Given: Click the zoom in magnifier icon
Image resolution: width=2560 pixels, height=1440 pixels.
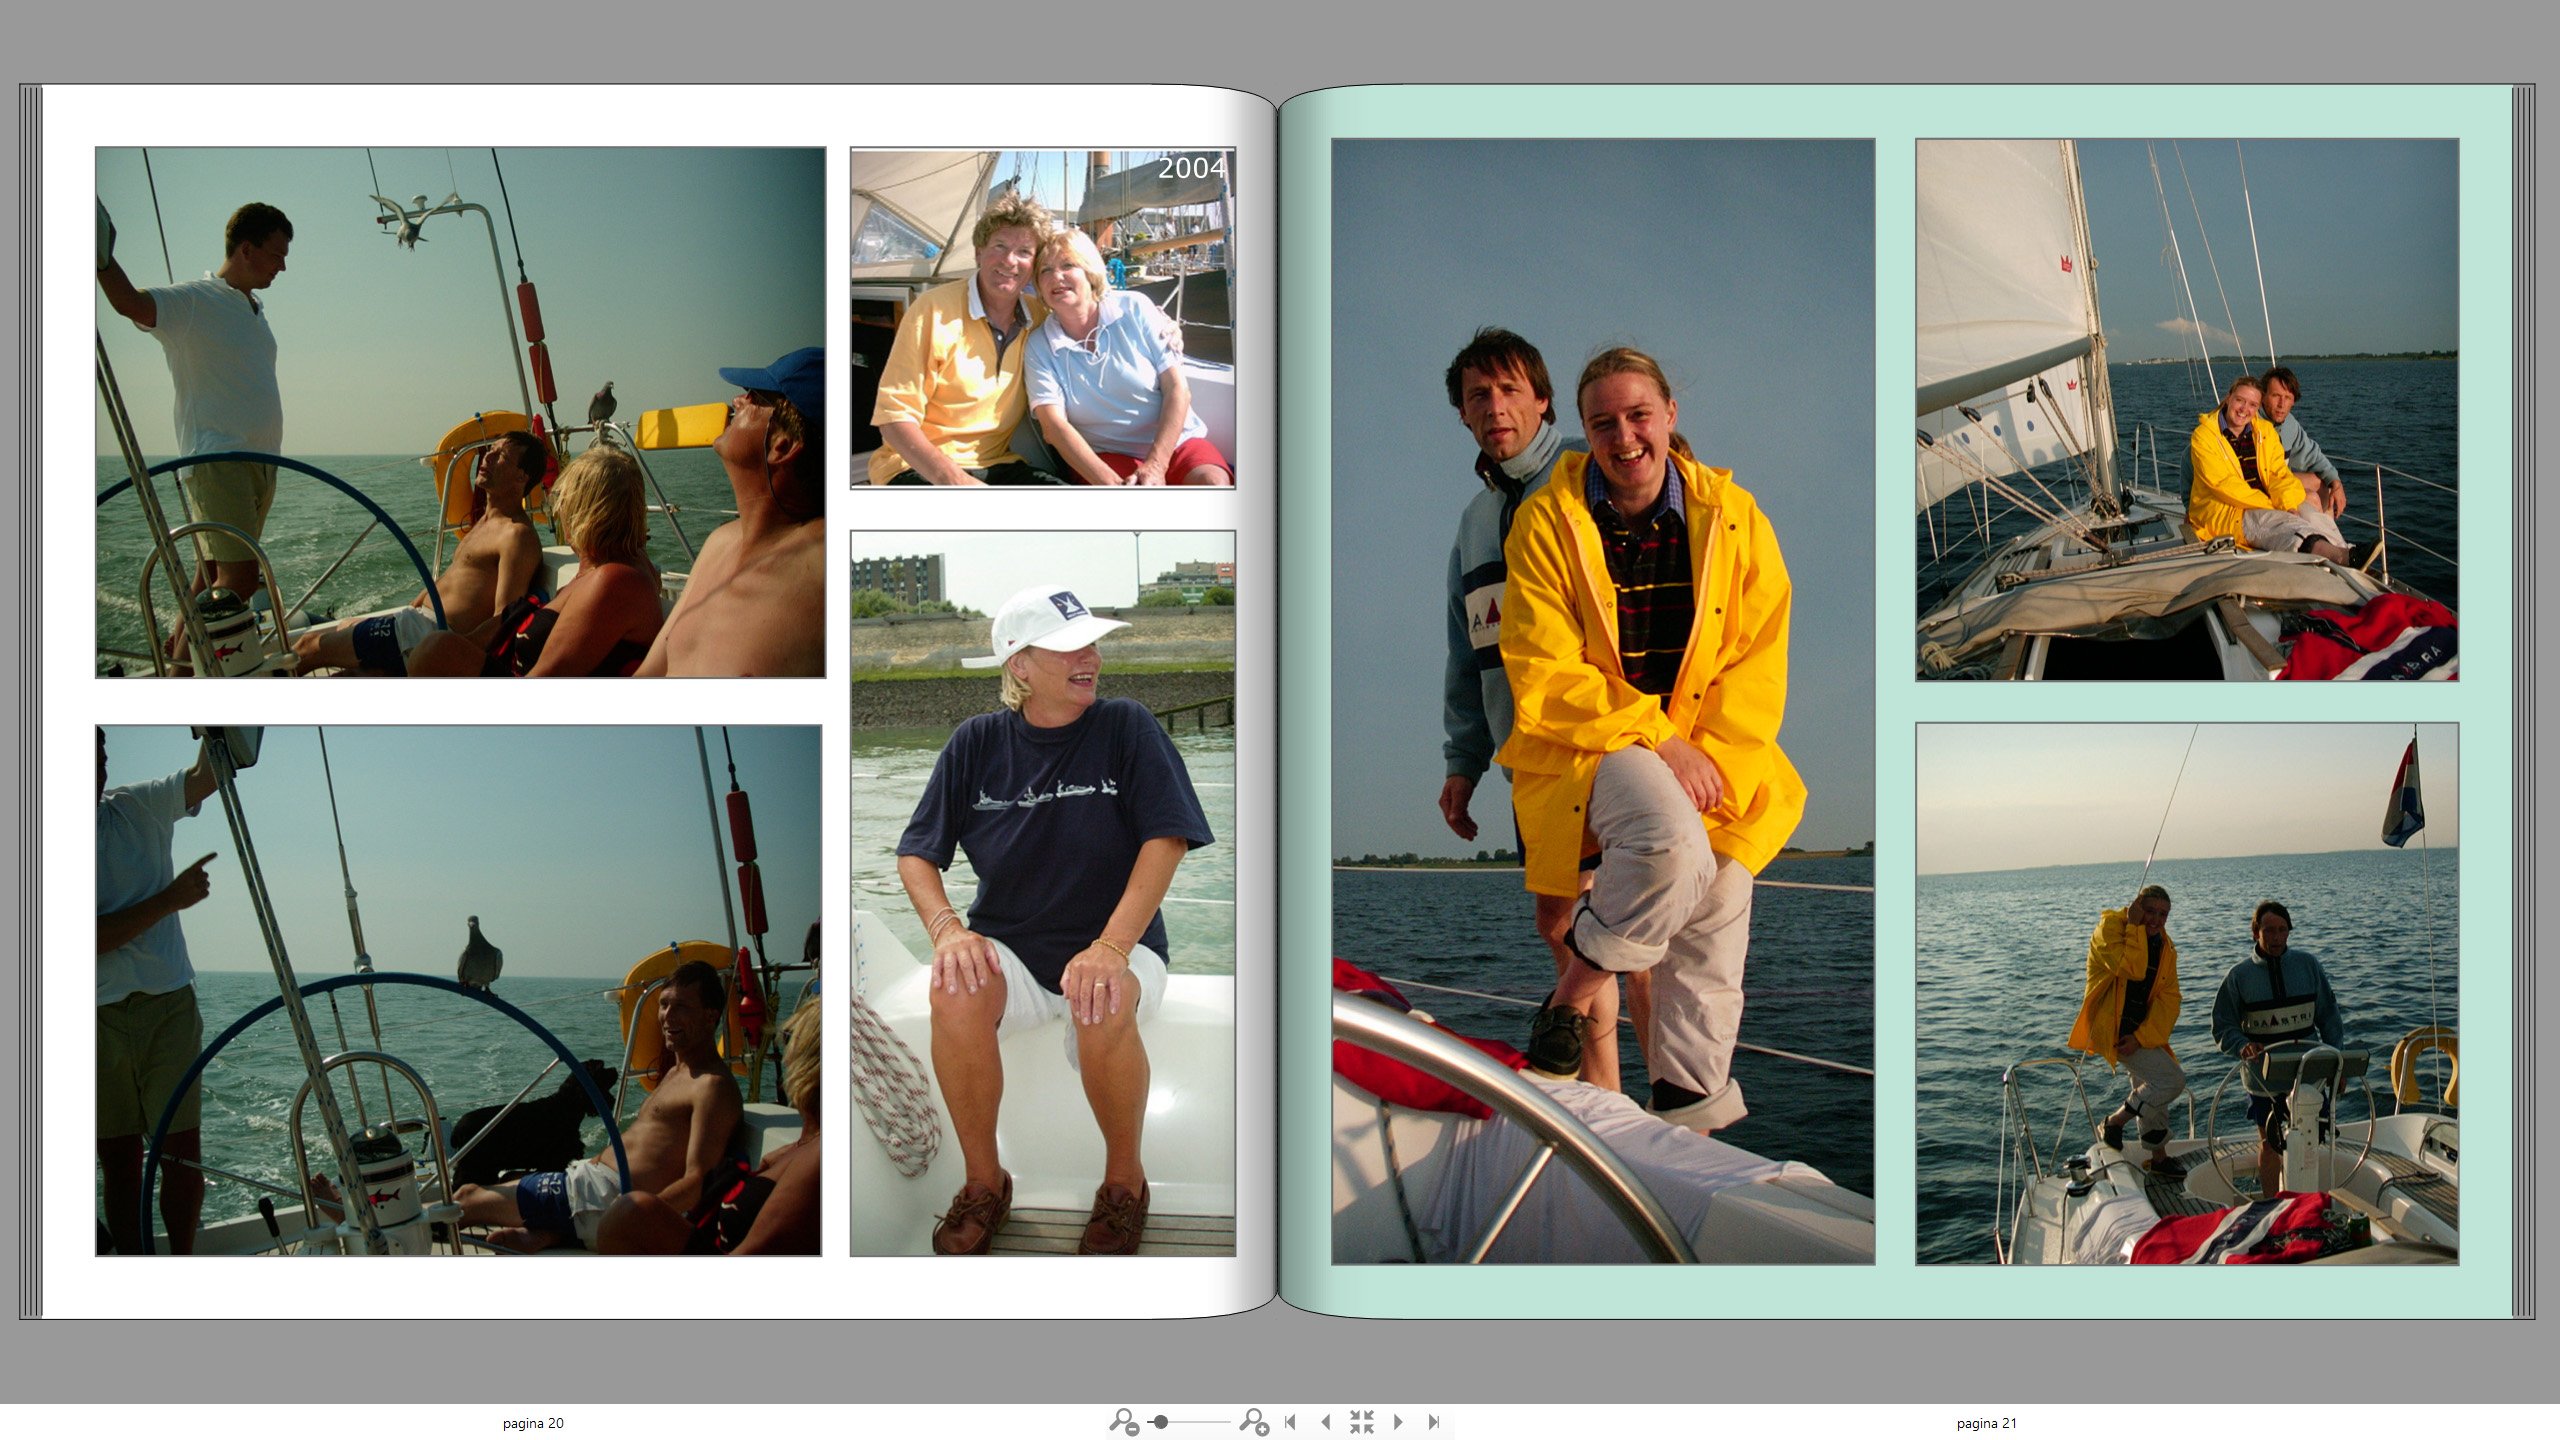Looking at the screenshot, I should (1253, 1421).
